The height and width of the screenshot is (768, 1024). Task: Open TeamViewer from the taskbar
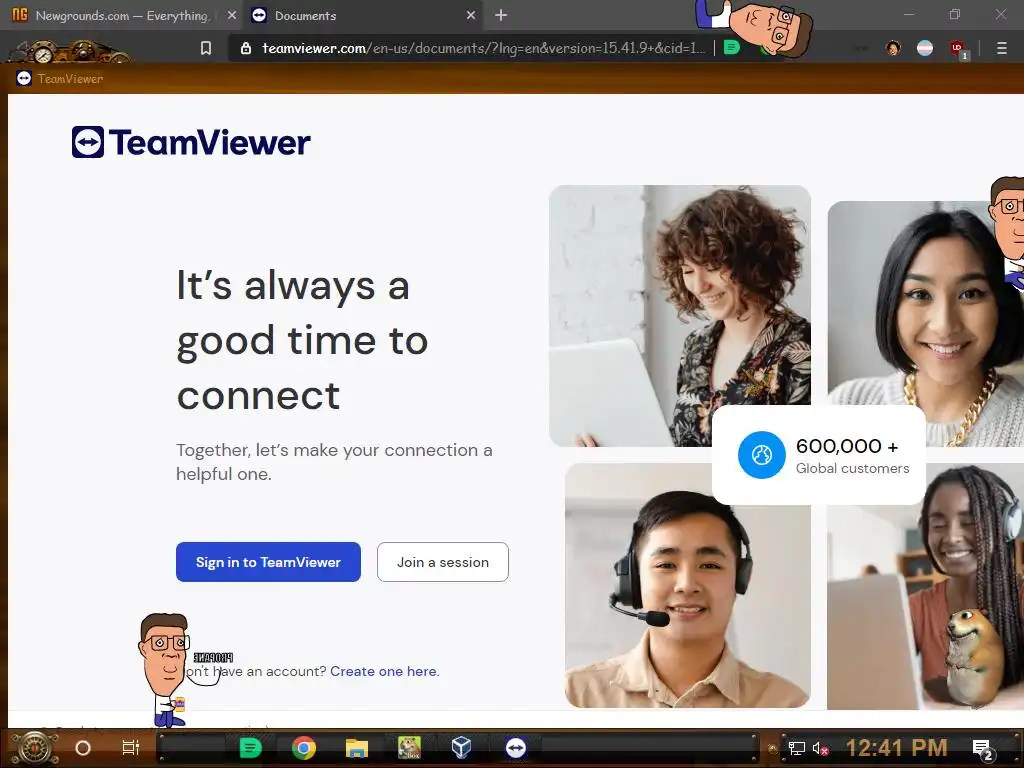[x=516, y=748]
